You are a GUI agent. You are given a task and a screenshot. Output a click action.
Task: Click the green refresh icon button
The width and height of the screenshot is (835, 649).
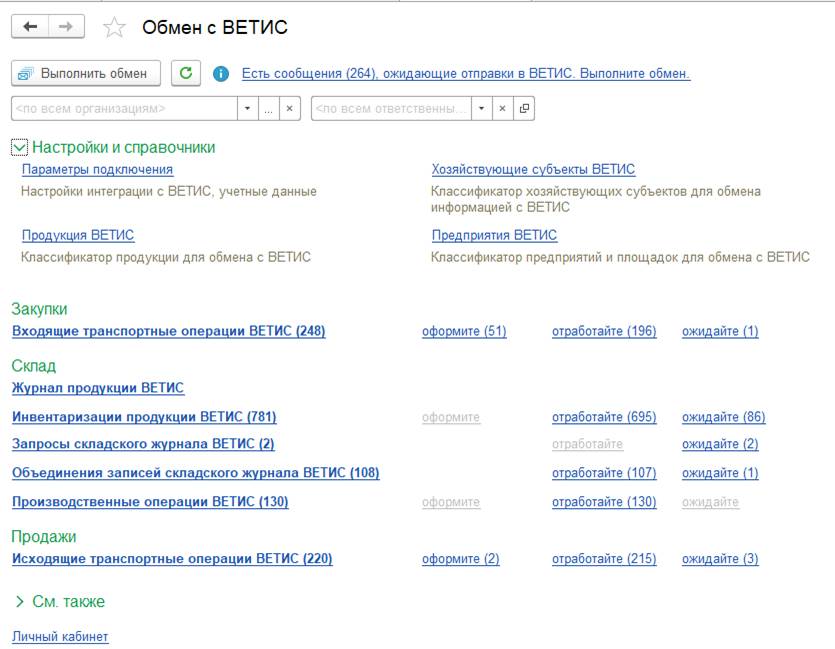point(186,73)
